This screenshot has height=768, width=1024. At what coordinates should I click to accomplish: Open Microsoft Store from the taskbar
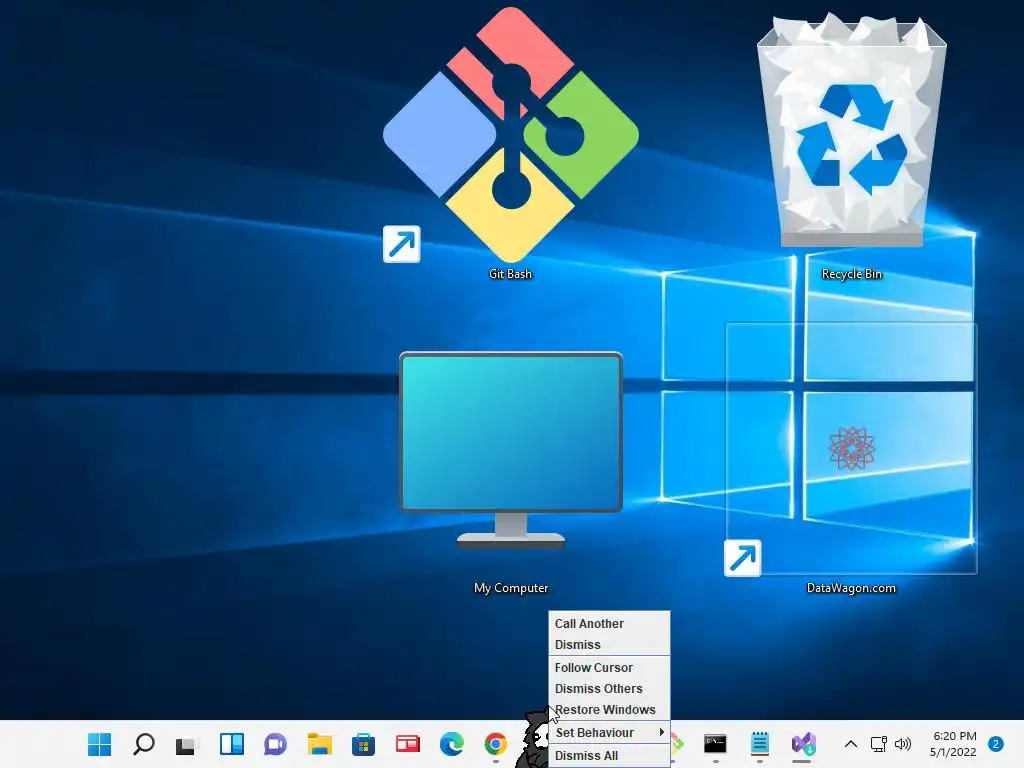(364, 744)
